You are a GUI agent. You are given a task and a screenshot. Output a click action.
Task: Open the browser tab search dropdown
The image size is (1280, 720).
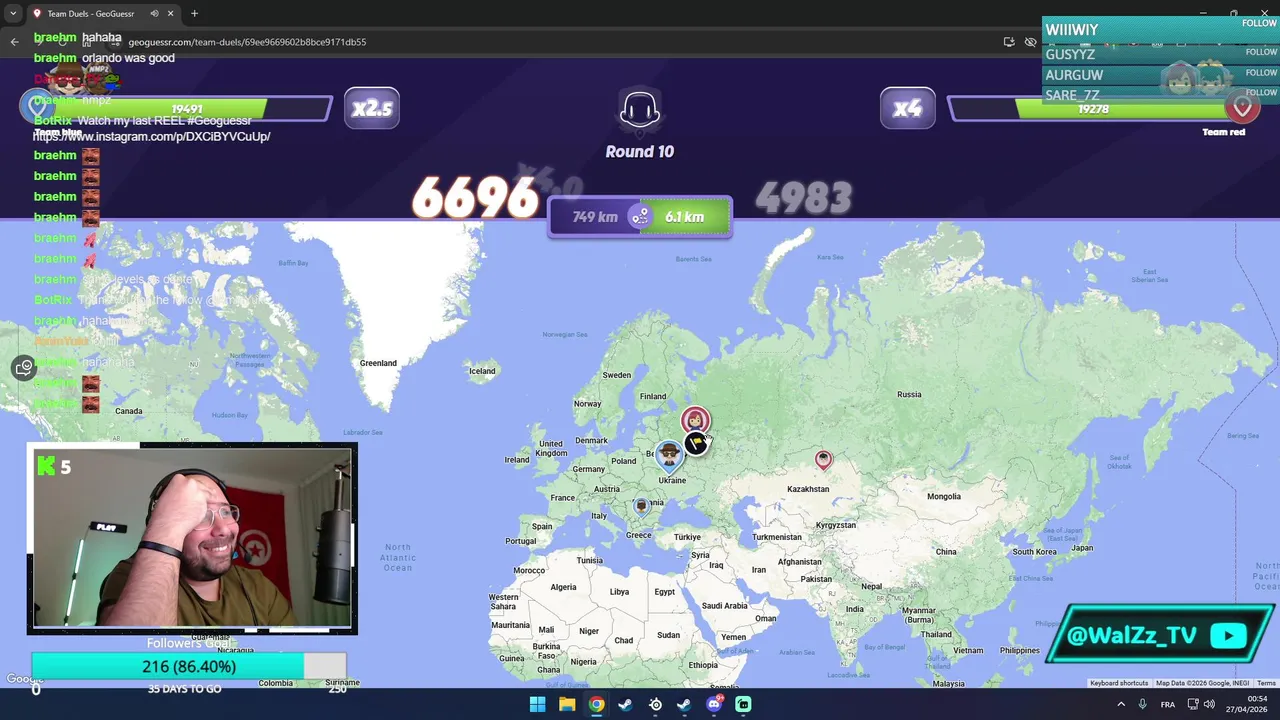pyautogui.click(x=13, y=14)
